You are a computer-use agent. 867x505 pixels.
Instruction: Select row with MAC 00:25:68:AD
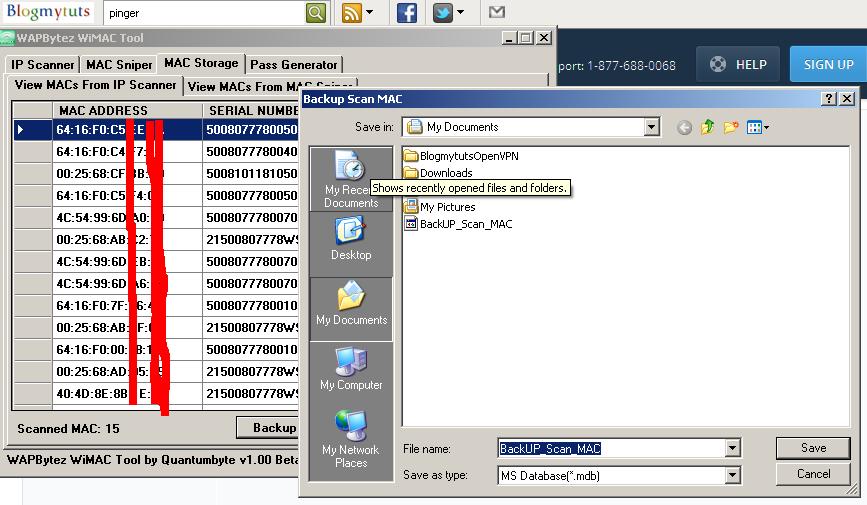[156, 372]
